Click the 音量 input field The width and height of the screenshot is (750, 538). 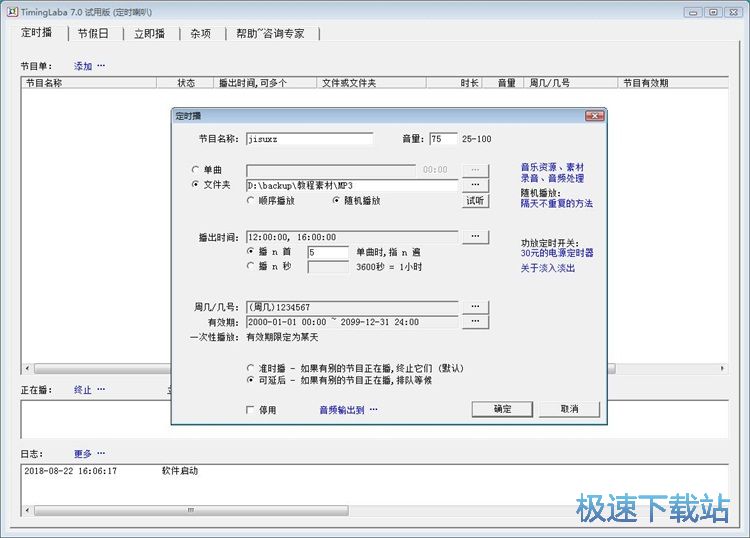443,139
